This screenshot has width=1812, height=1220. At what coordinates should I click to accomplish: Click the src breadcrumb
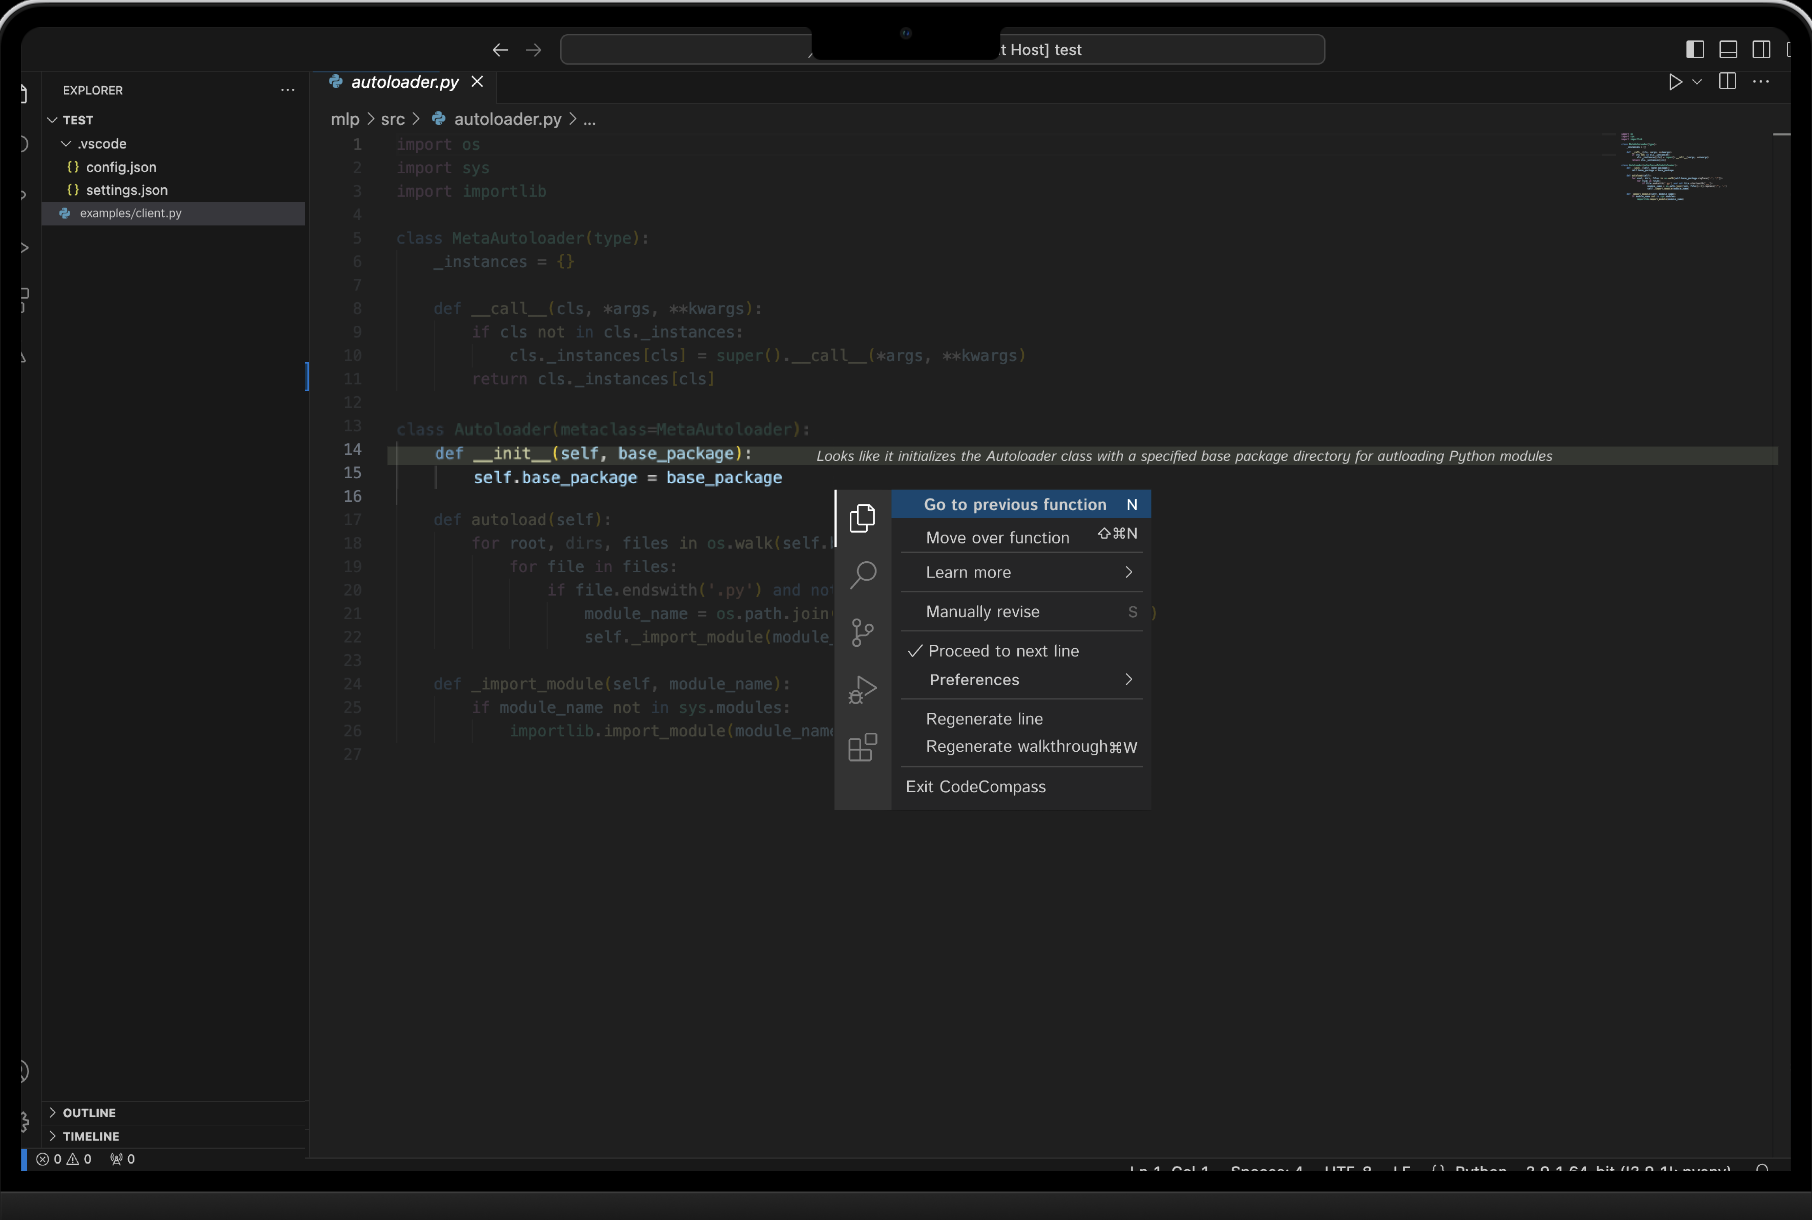pos(393,119)
